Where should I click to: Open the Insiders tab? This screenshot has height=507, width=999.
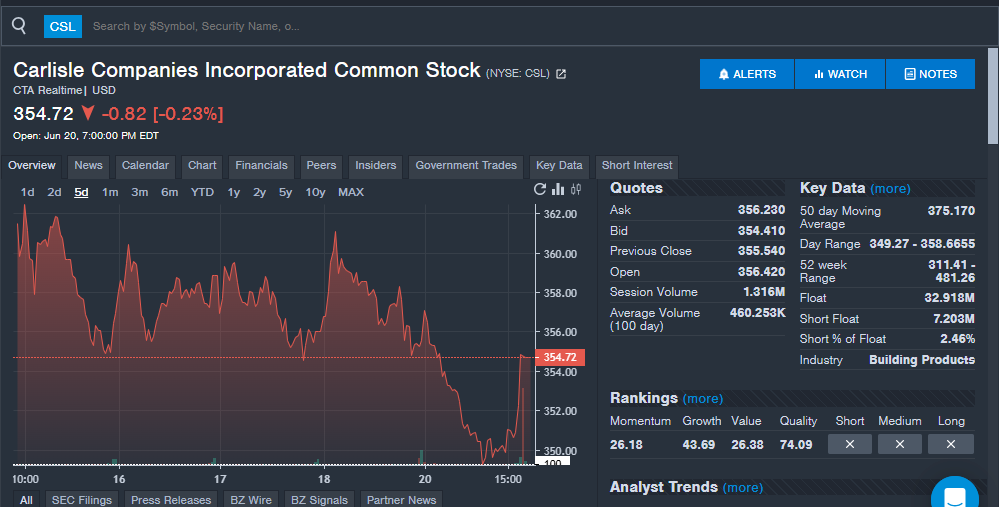[375, 166]
